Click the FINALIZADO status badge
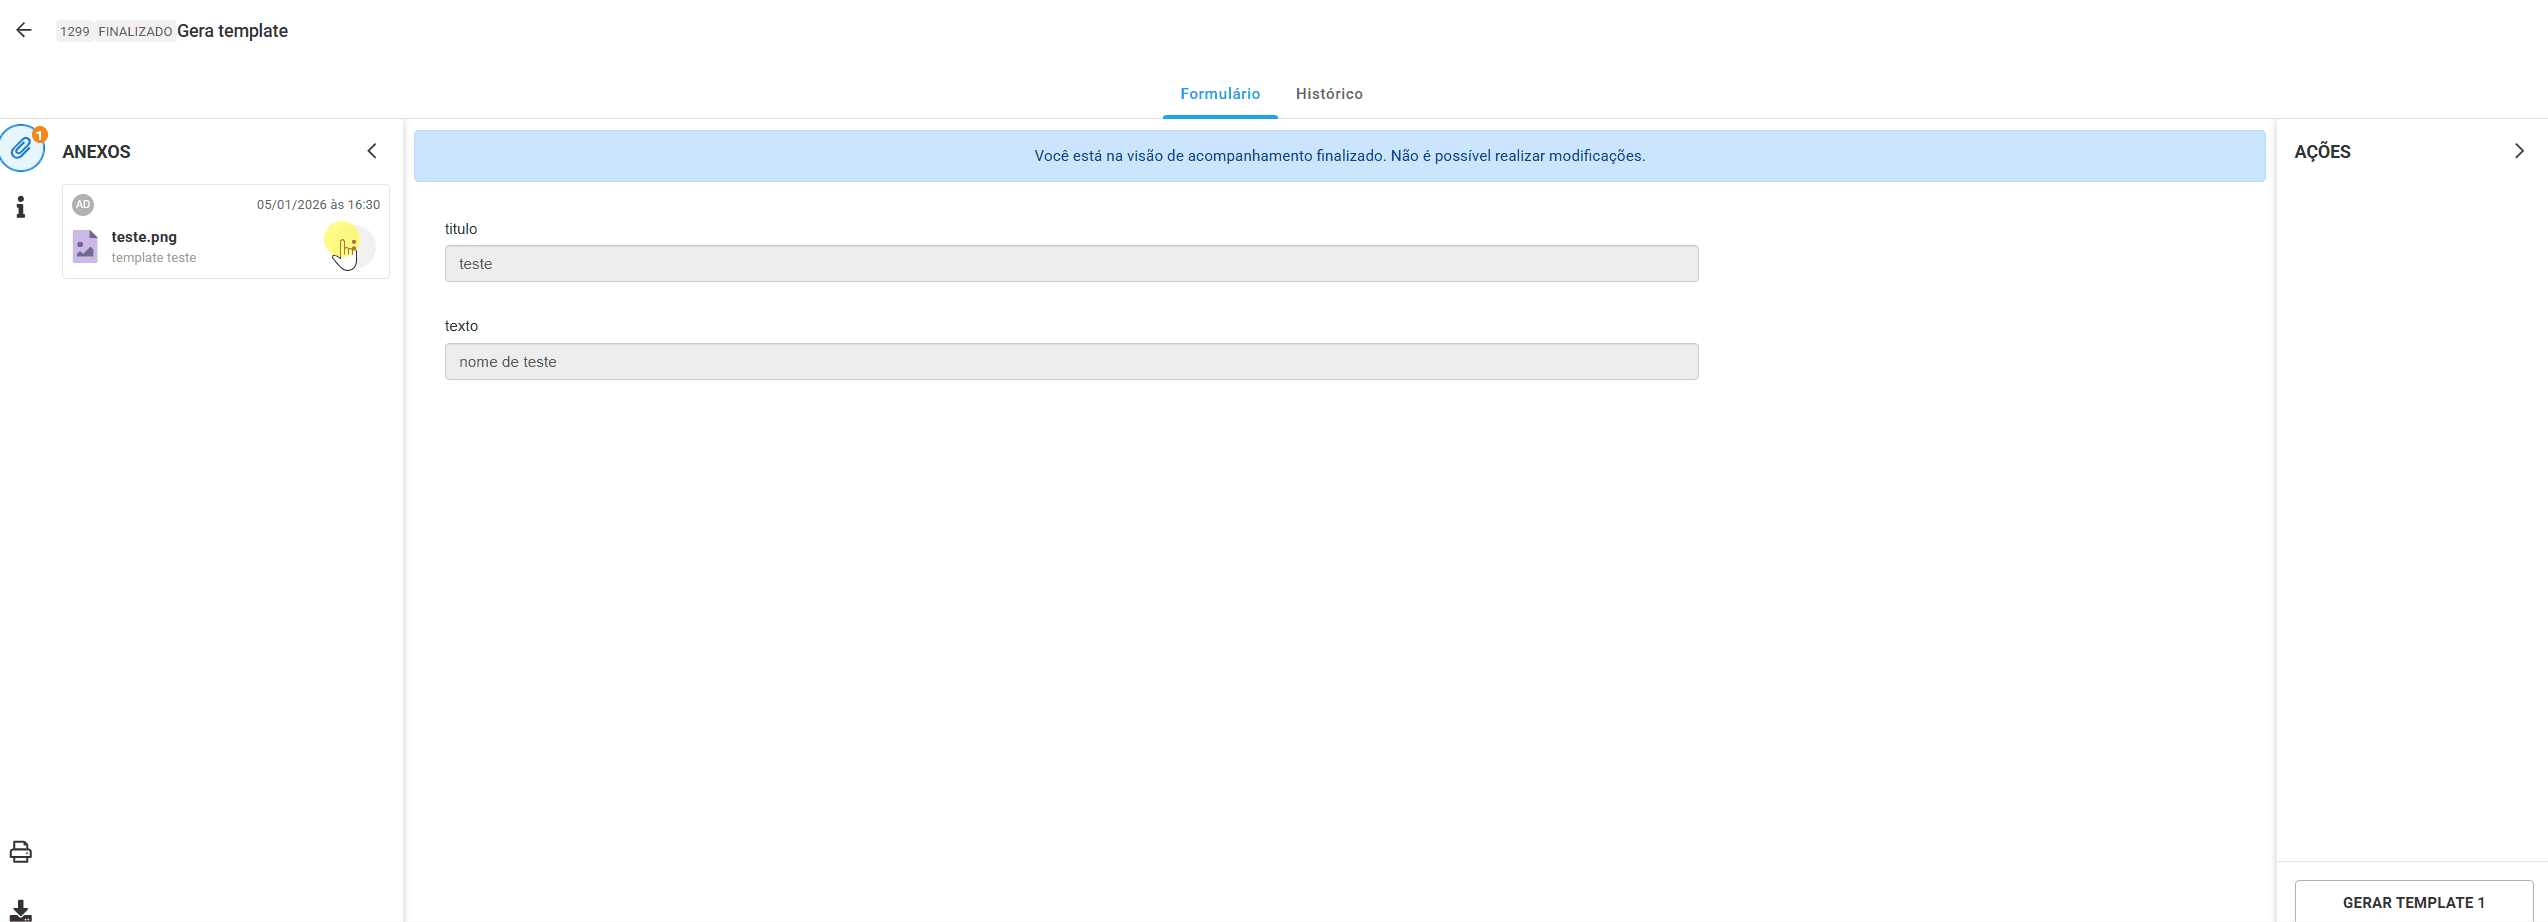This screenshot has height=922, width=2548. pyautogui.click(x=135, y=32)
